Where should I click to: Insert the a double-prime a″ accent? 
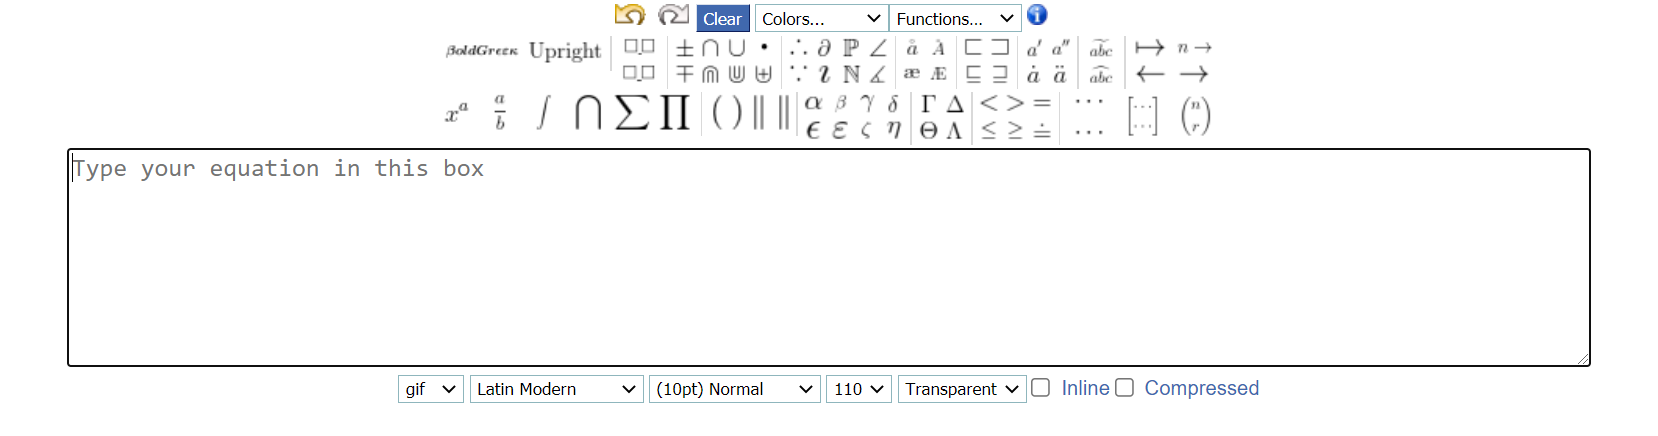click(x=1060, y=48)
